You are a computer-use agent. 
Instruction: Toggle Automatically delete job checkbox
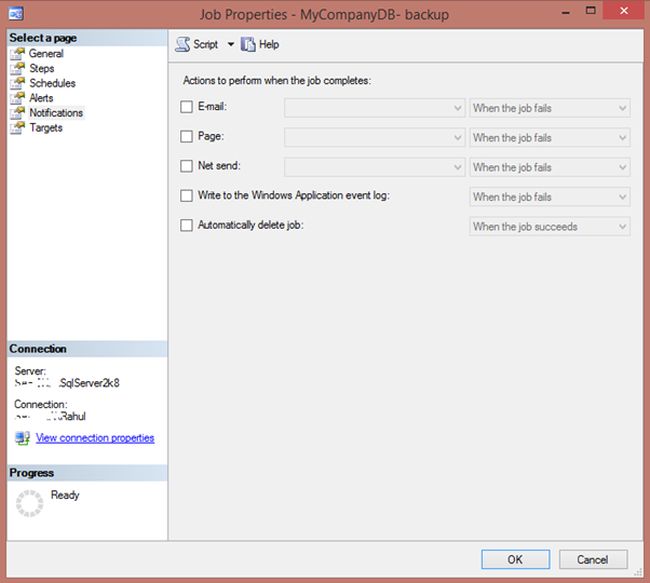pos(187,226)
